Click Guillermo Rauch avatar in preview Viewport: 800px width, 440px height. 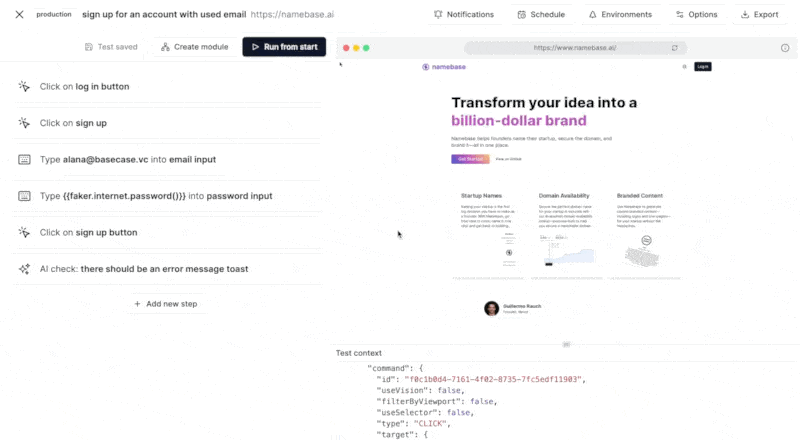pyautogui.click(x=491, y=308)
